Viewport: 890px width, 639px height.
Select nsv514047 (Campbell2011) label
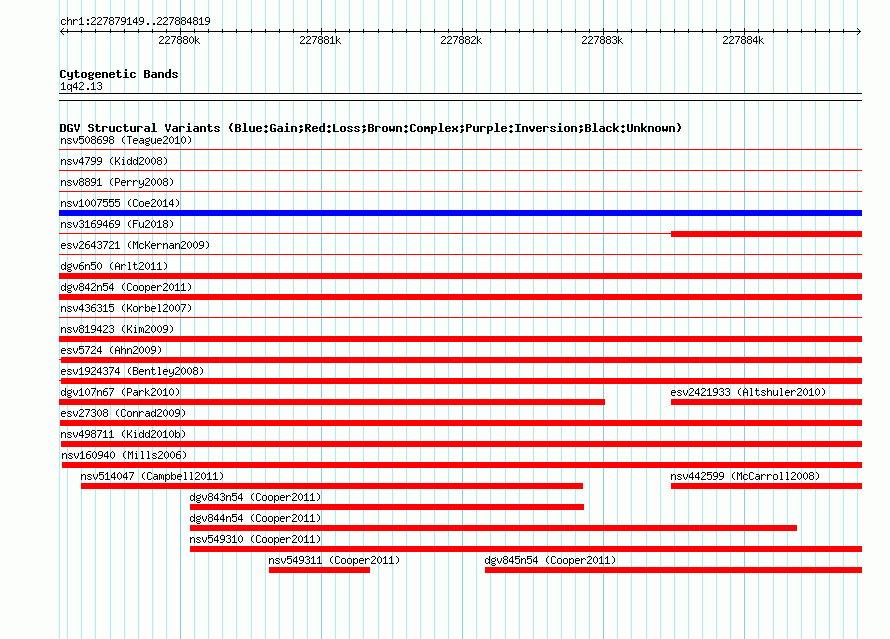(152, 476)
